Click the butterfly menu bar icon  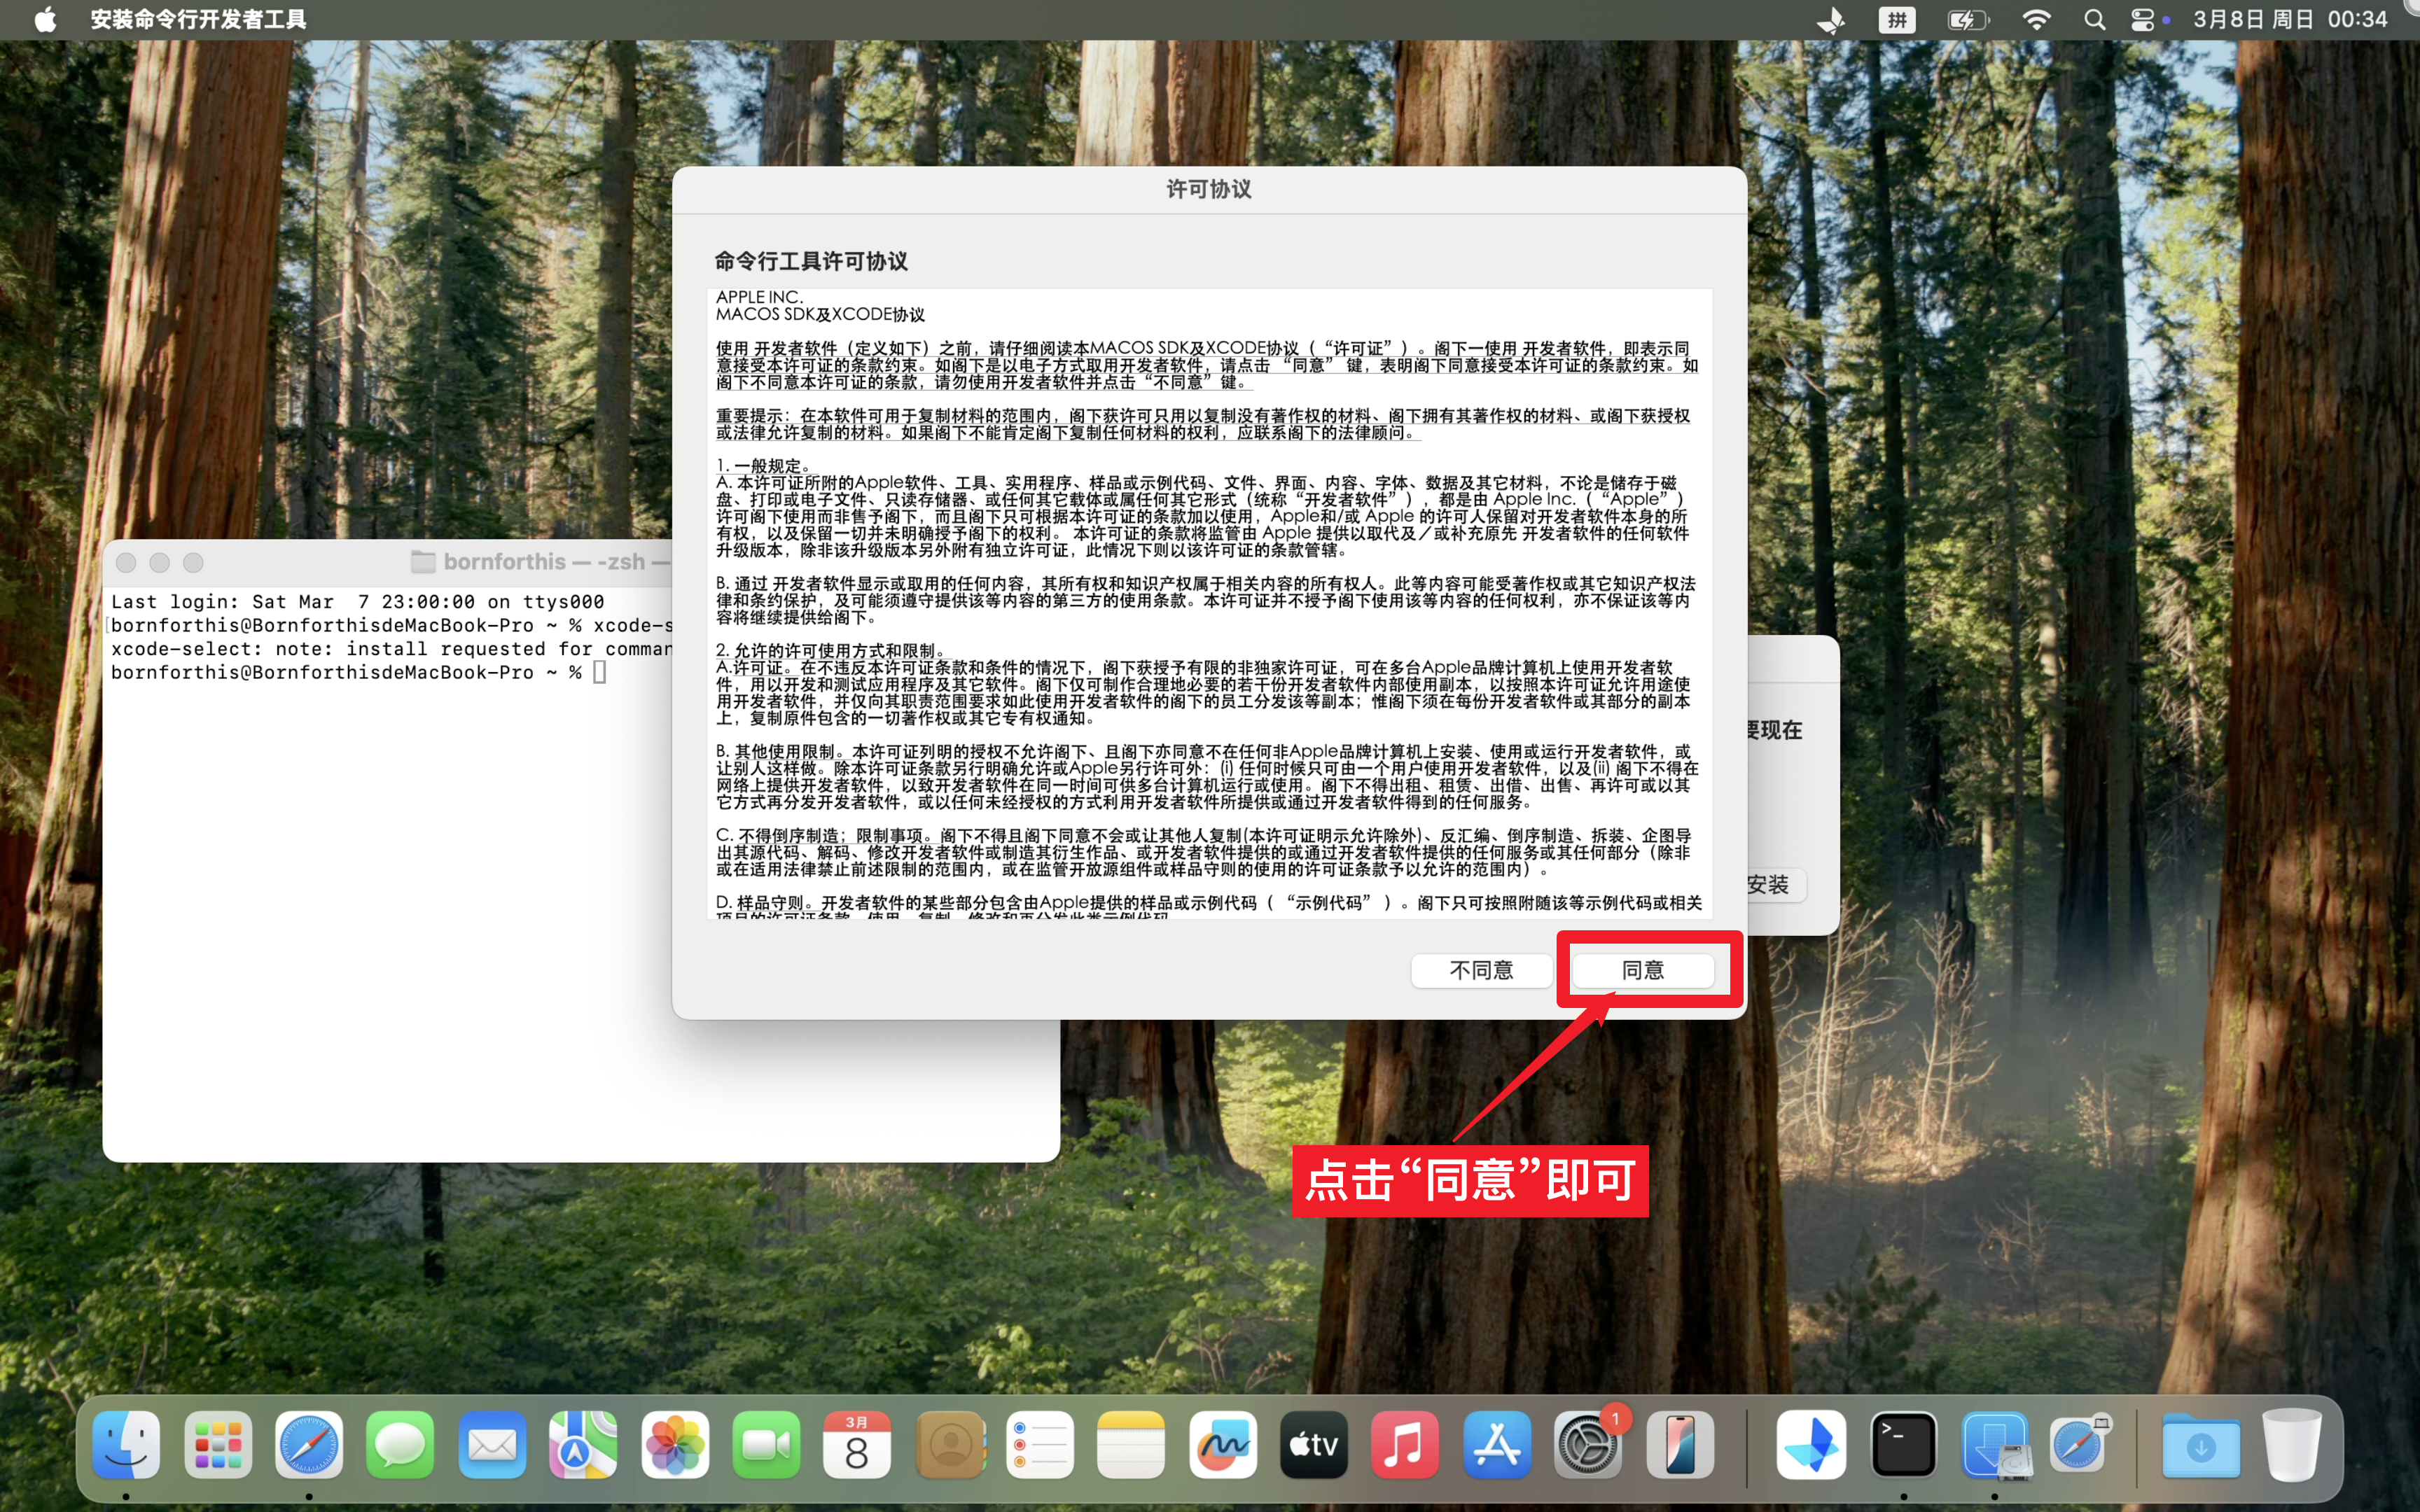pyautogui.click(x=1831, y=19)
